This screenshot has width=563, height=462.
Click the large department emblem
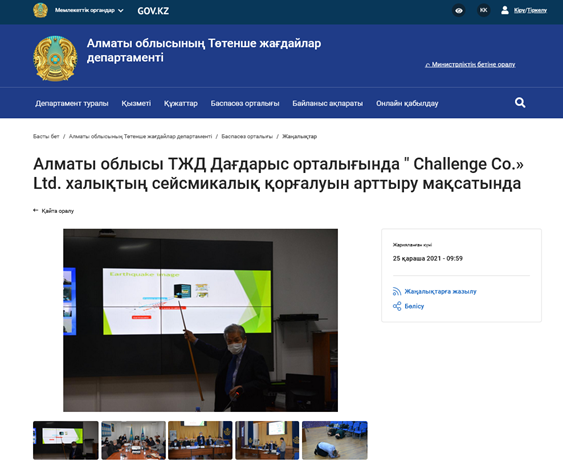(55, 58)
